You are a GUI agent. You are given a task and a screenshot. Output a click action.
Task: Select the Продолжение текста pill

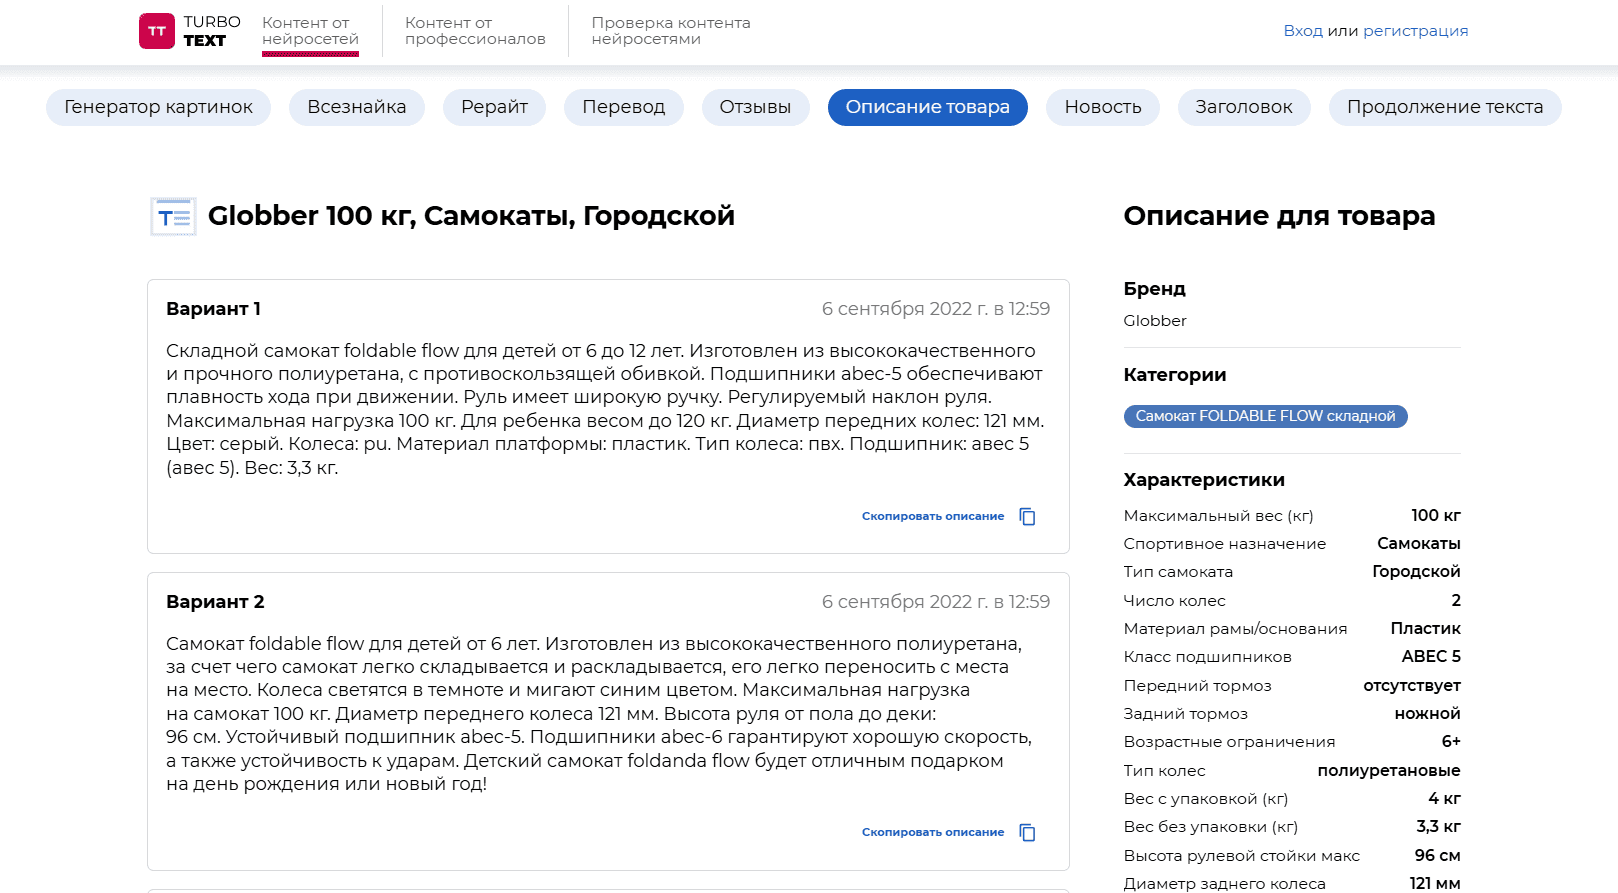[1445, 107]
